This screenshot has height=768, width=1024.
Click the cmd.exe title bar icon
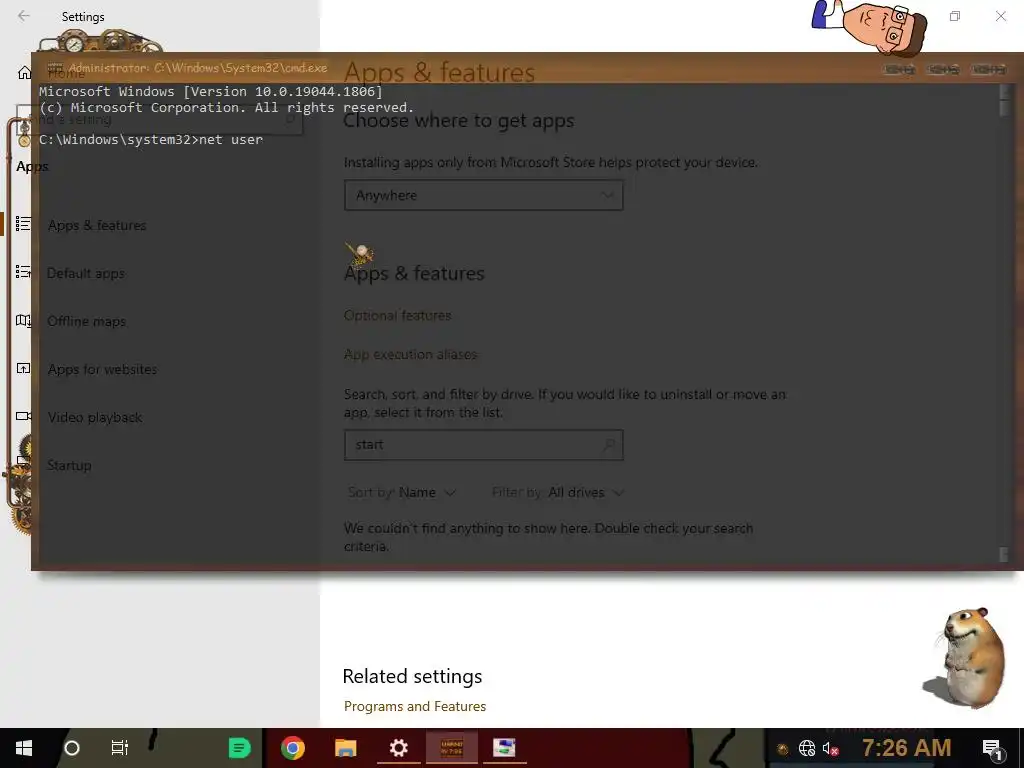[x=54, y=68]
